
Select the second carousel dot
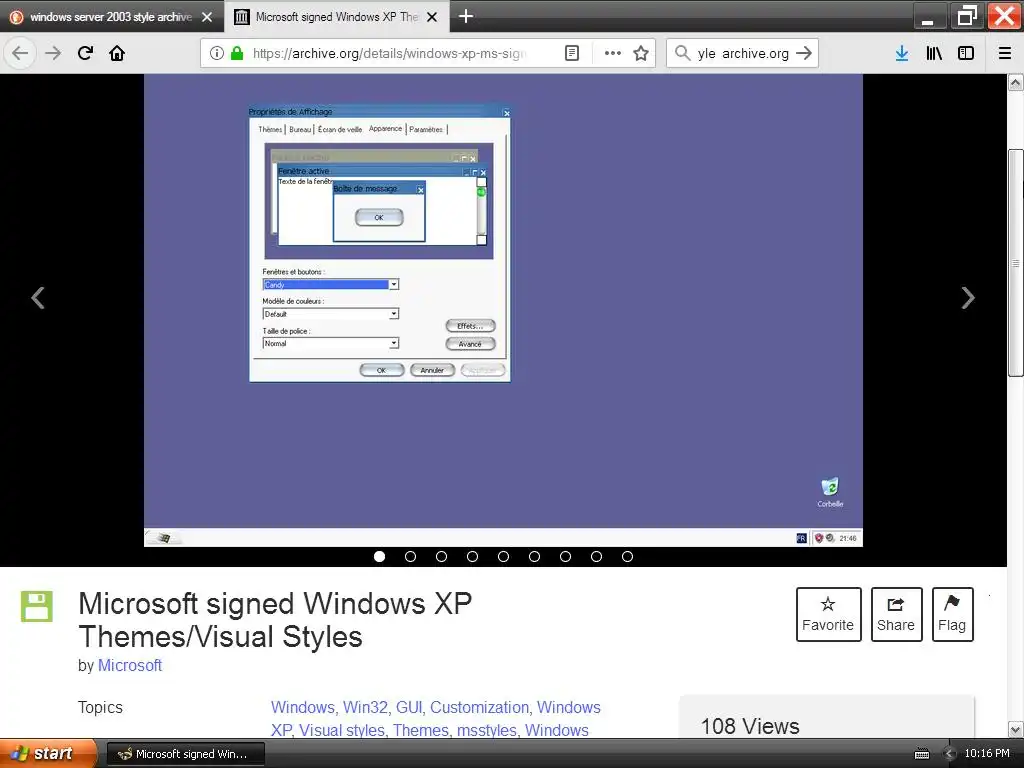coord(410,556)
